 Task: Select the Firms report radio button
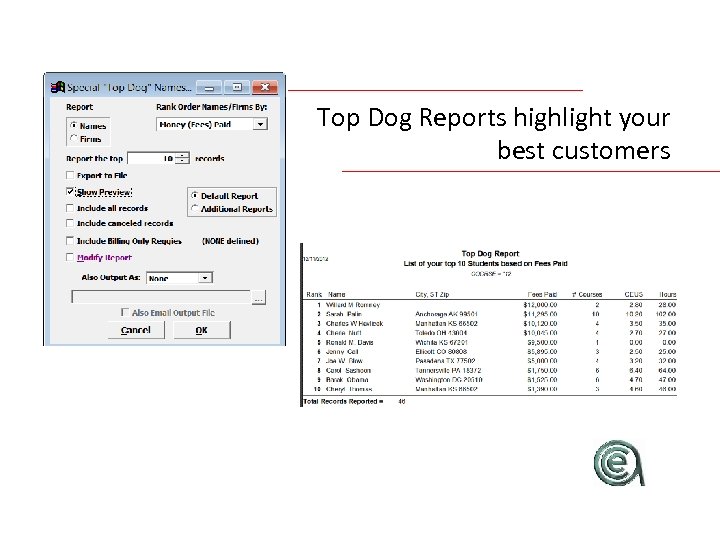click(73, 138)
